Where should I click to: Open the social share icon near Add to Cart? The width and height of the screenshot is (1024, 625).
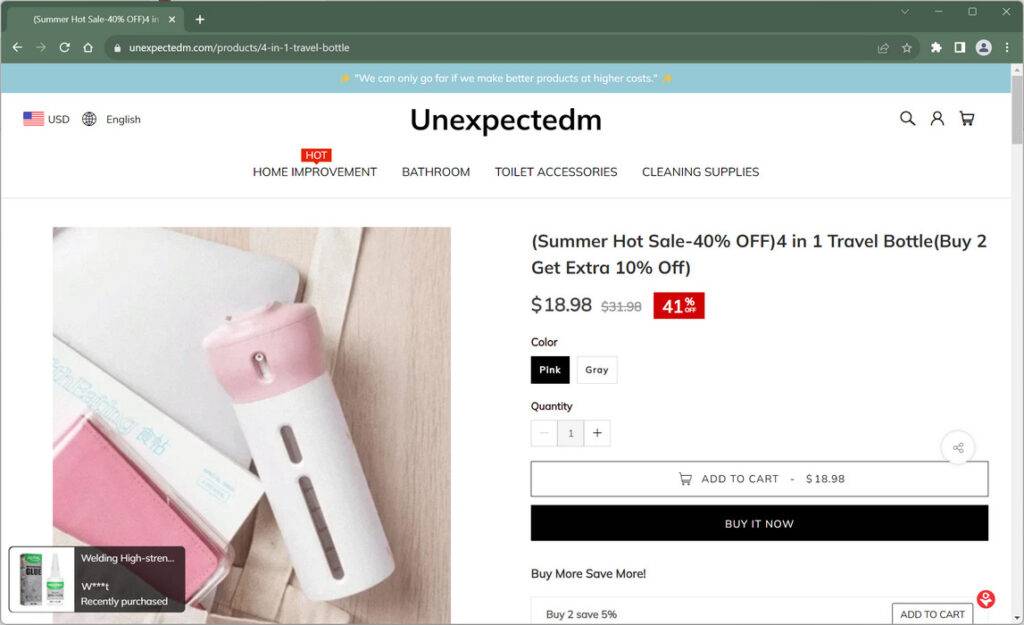pyautogui.click(x=958, y=448)
